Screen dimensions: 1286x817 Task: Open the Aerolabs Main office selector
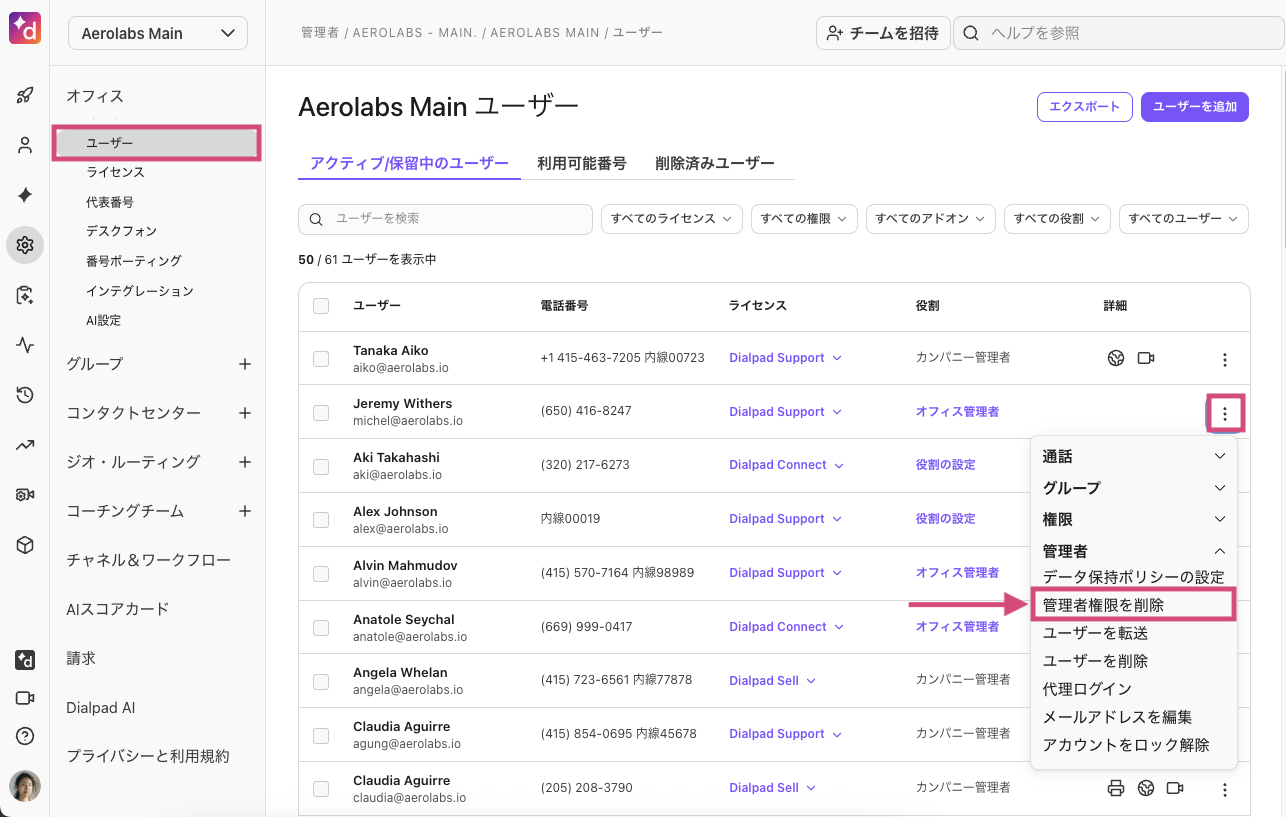[158, 33]
